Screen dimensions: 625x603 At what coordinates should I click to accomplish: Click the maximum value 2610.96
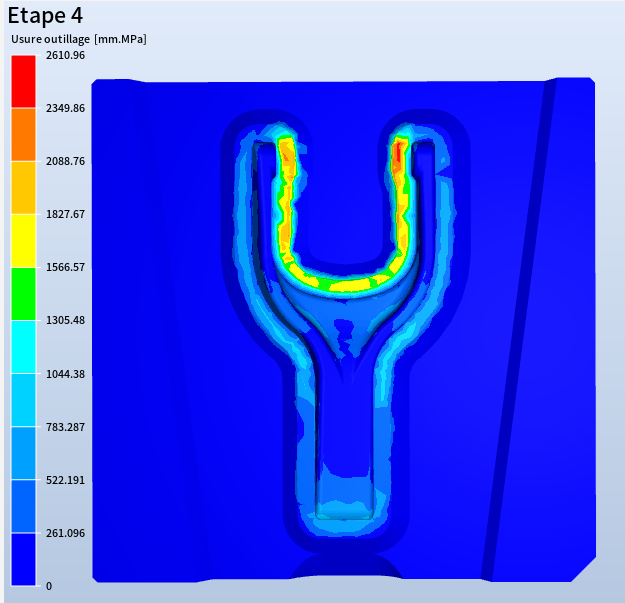65,55
